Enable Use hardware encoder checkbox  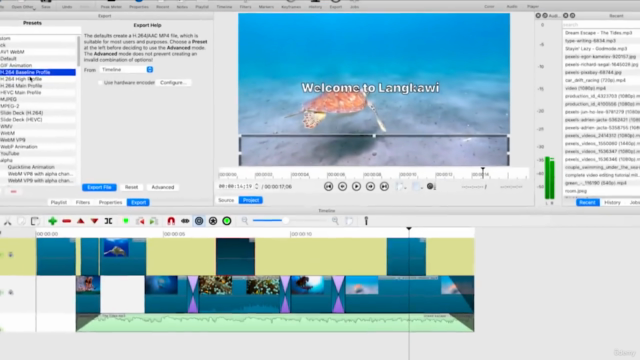(x=100, y=82)
